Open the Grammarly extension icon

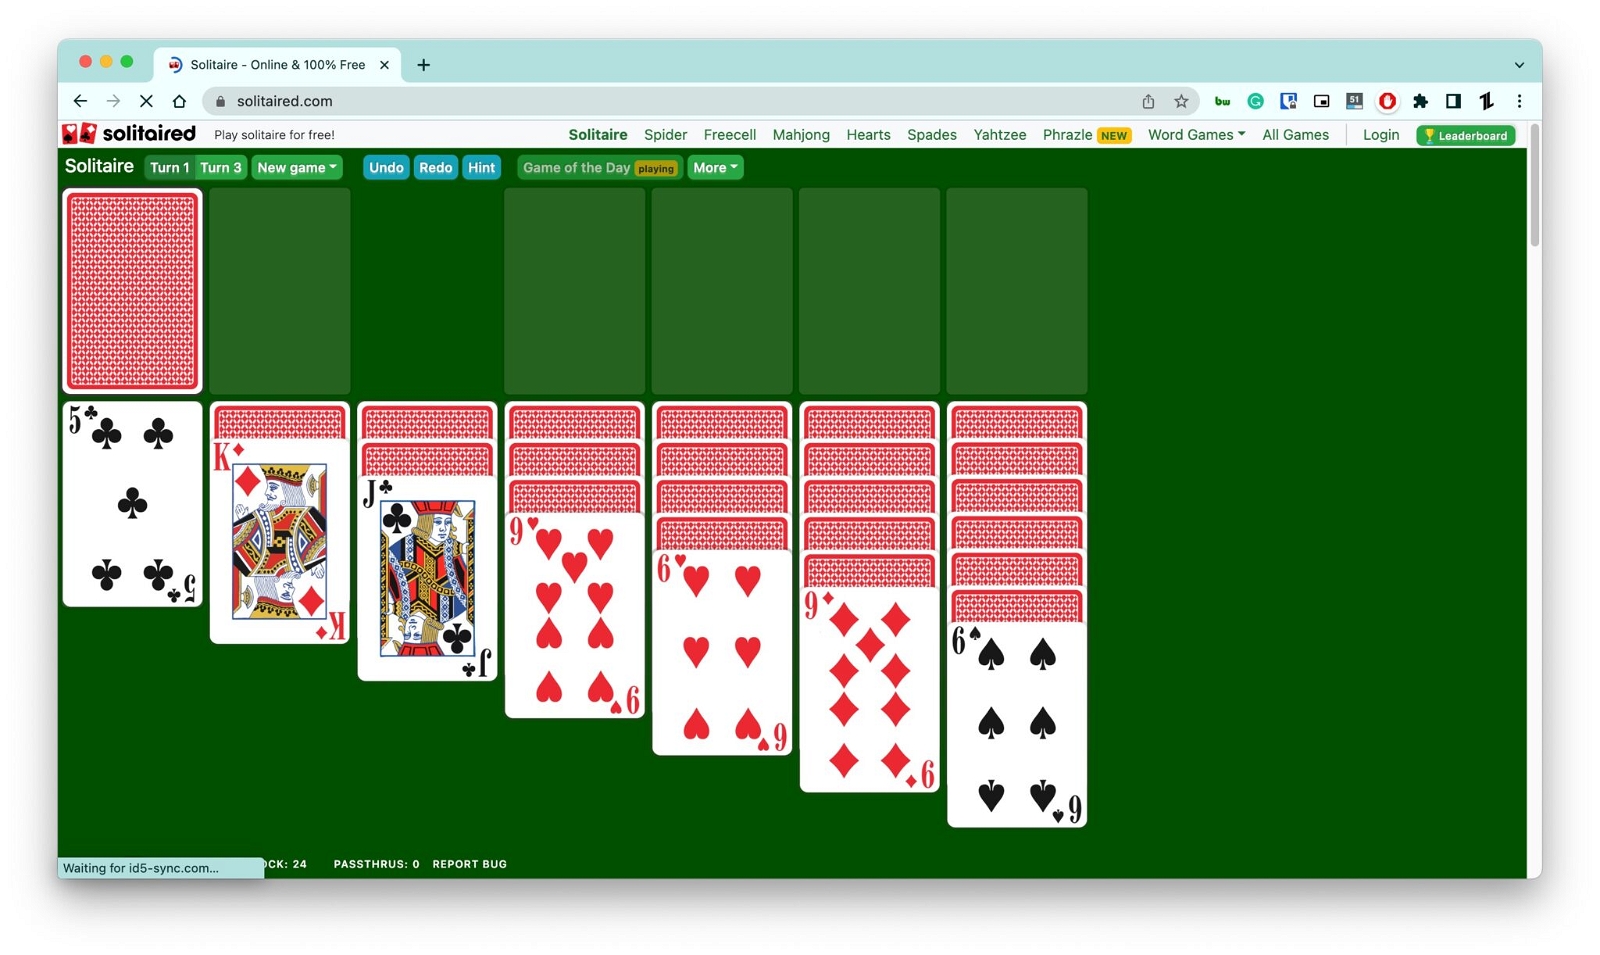click(x=1255, y=101)
